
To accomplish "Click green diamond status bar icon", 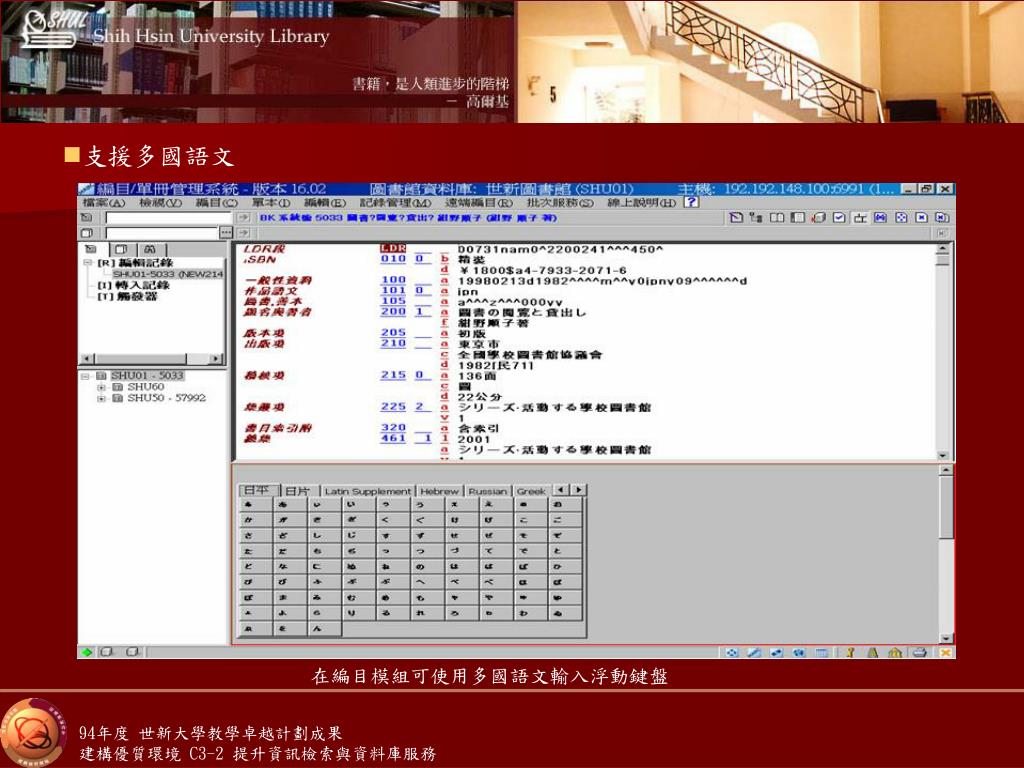I will [x=87, y=652].
